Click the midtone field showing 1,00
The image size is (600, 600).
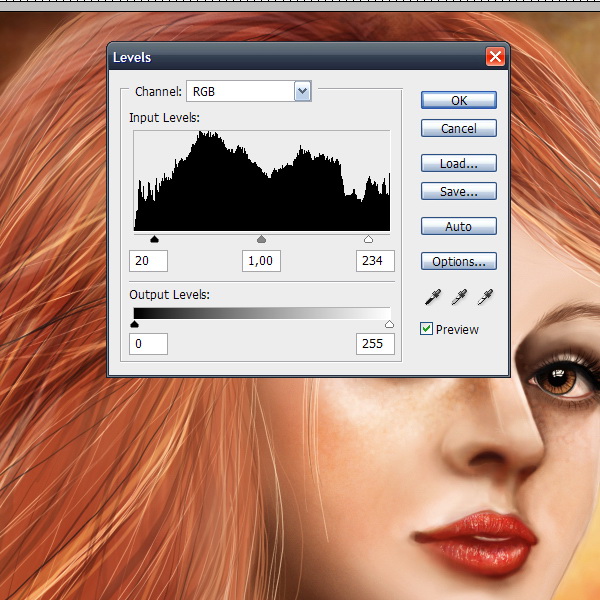click(x=261, y=261)
